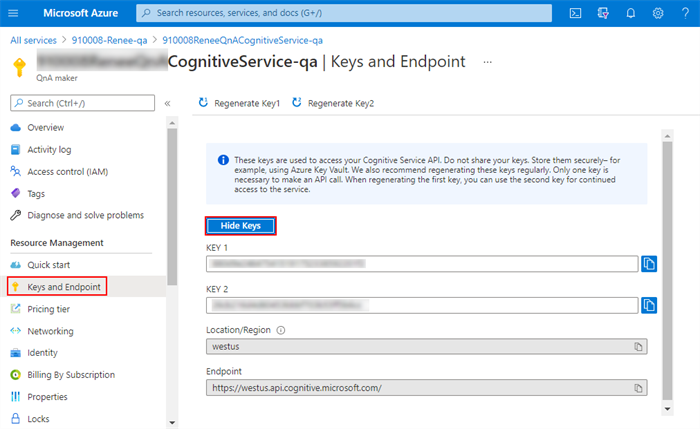Click the sidebar scrollbar down arrow
700x429 pixels.
pyautogui.click(x=172, y=422)
